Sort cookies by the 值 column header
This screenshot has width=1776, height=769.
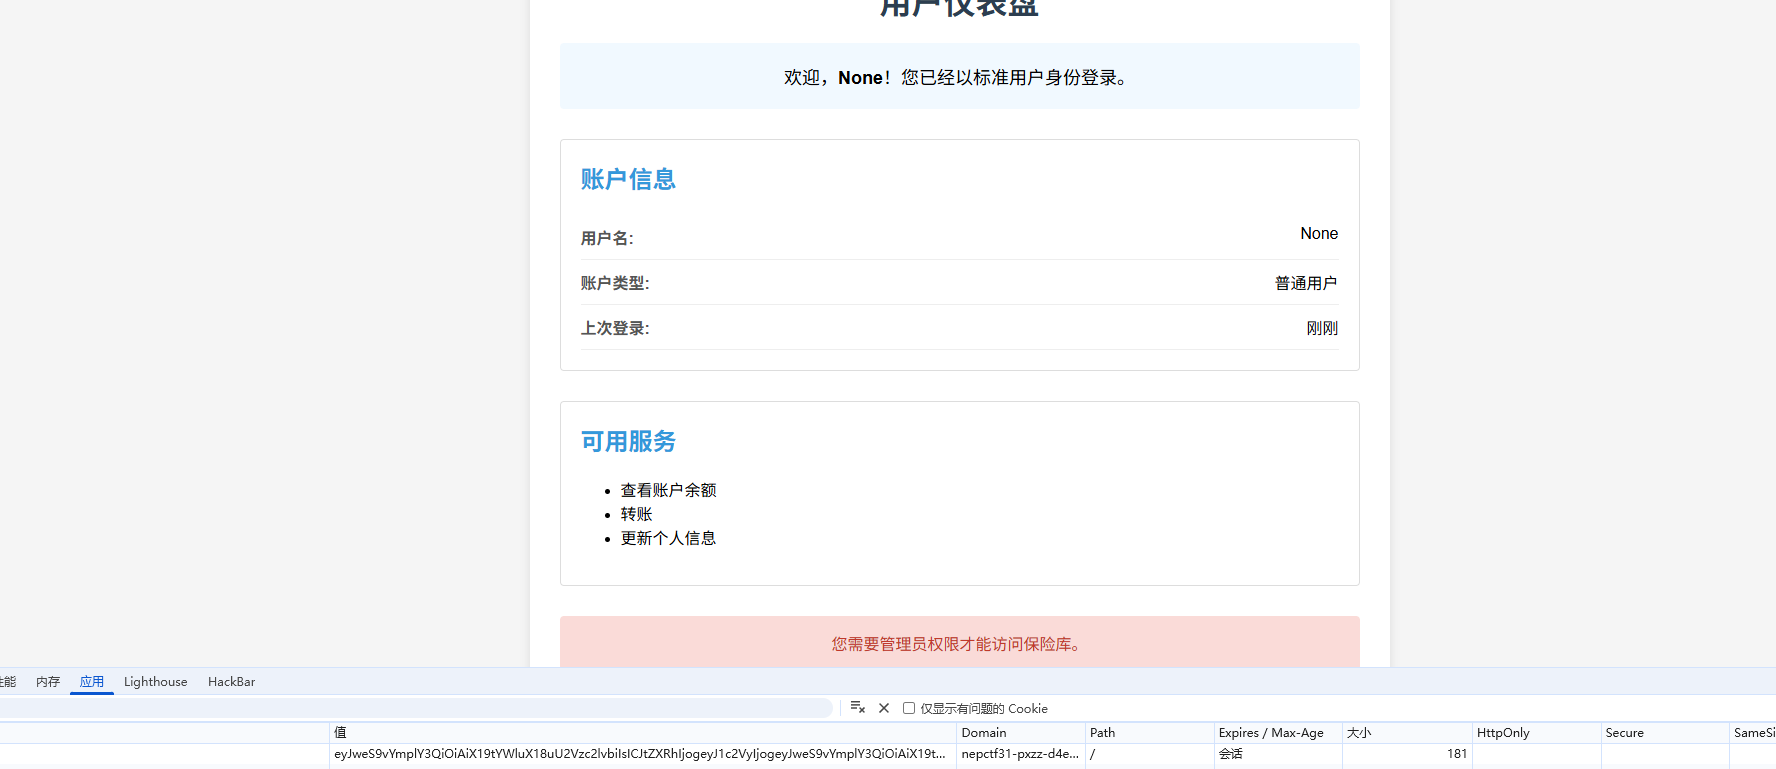coord(640,733)
